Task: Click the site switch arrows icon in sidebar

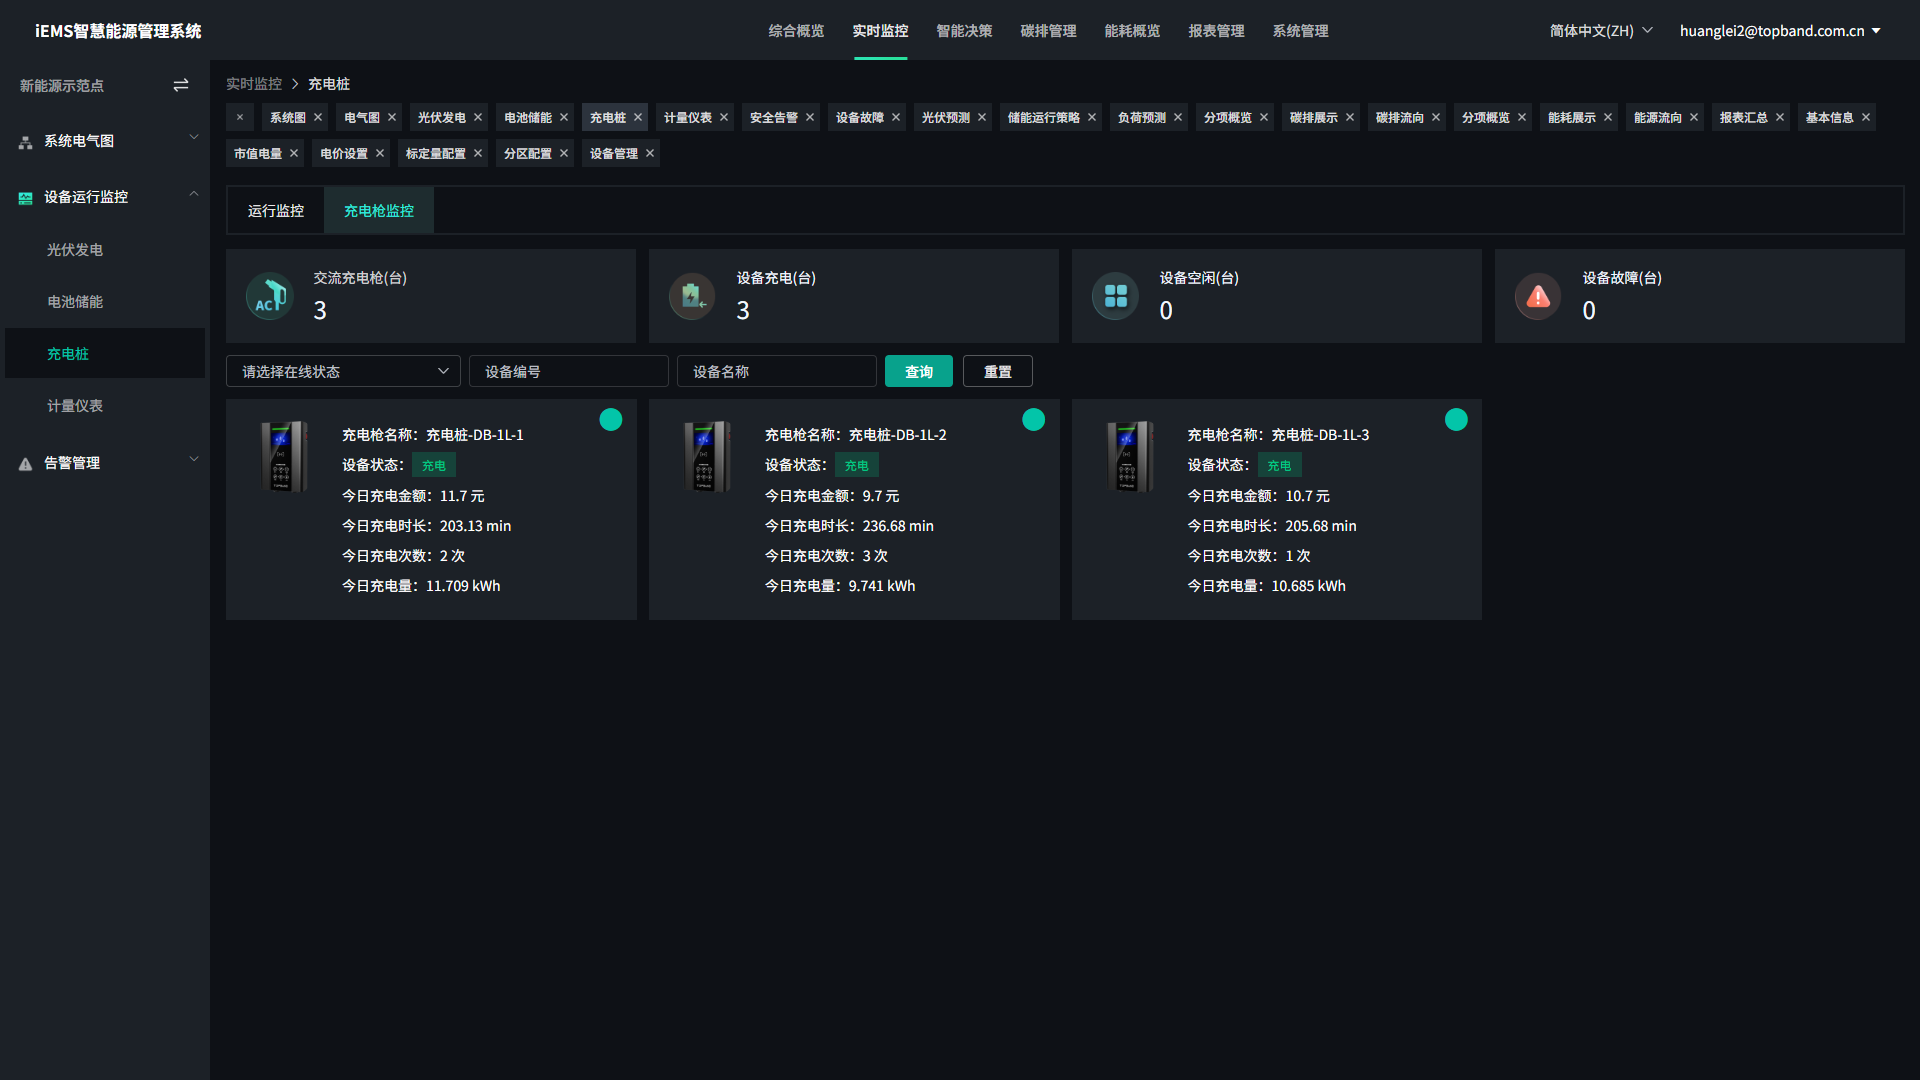Action: [181, 86]
